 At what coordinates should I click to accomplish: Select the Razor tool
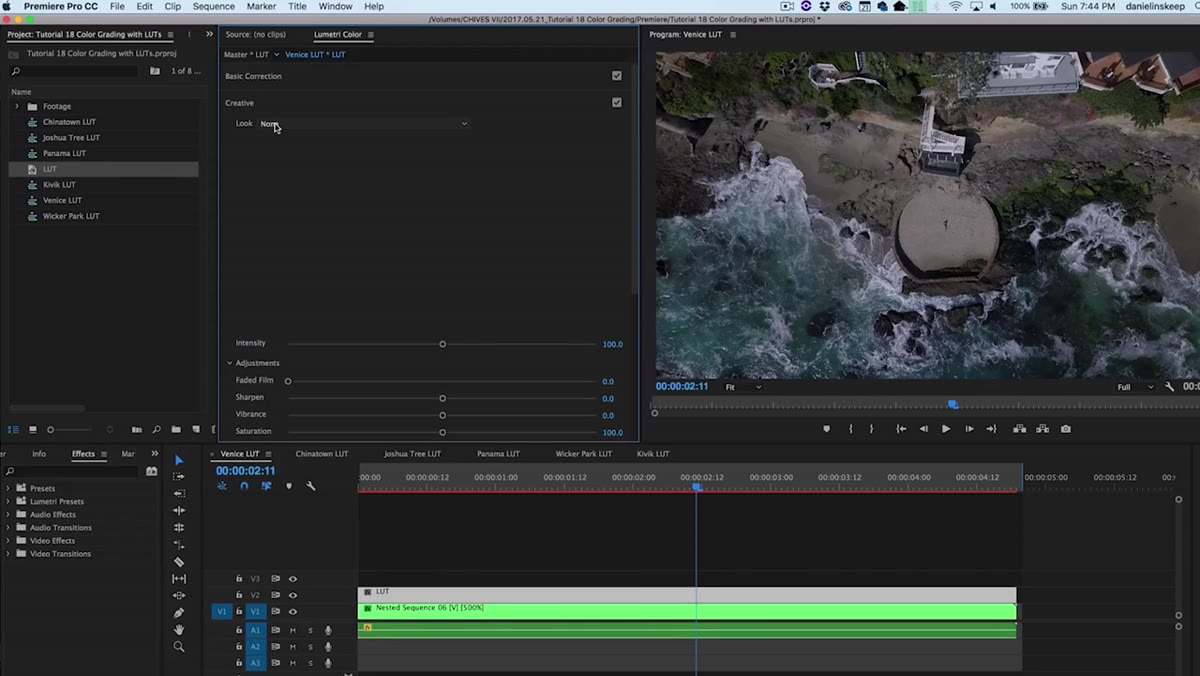click(x=179, y=562)
